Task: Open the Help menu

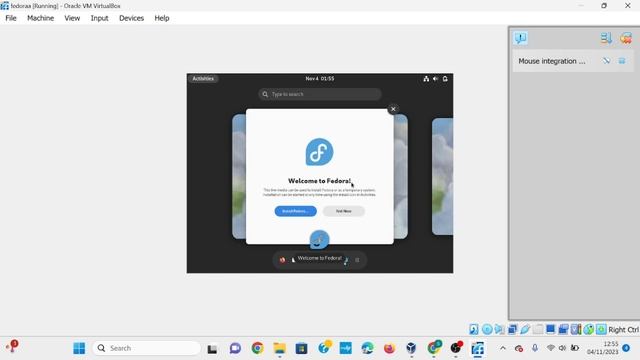Action: [x=162, y=18]
